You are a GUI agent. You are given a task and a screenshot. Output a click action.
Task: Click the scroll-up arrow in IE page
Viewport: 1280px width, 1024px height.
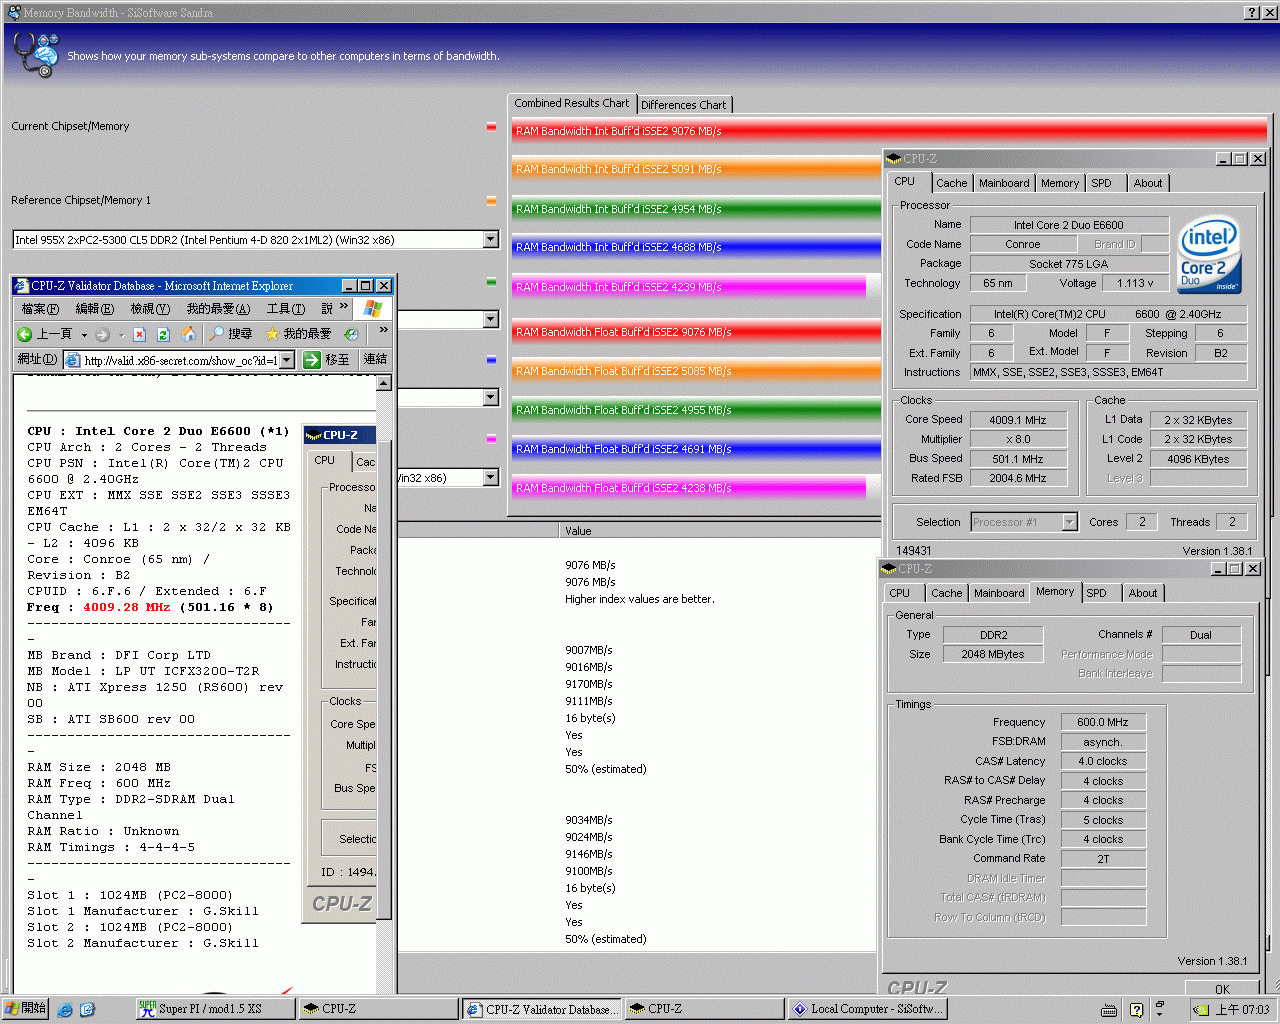[384, 383]
